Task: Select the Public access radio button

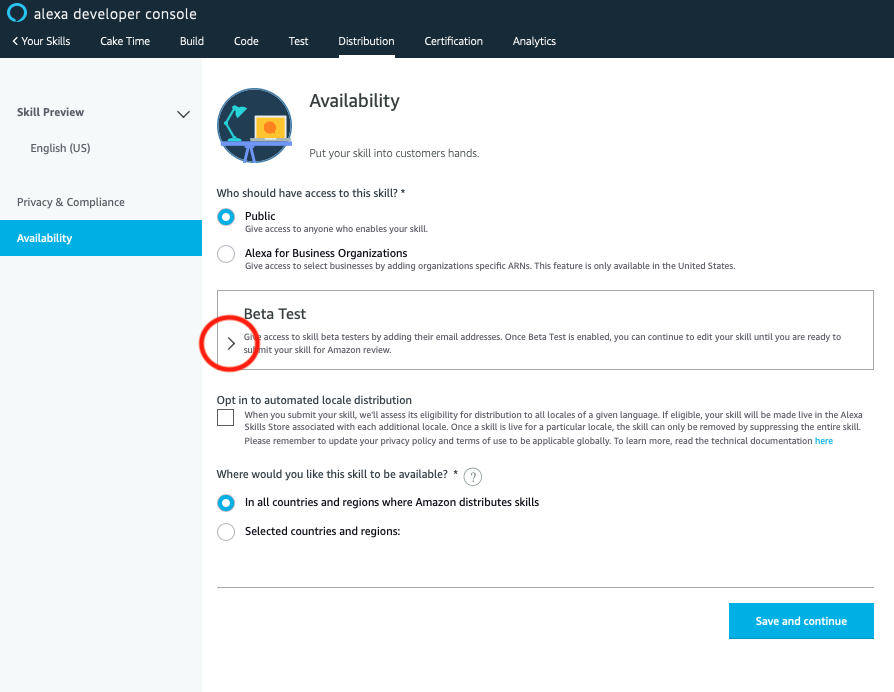Action: point(226,216)
